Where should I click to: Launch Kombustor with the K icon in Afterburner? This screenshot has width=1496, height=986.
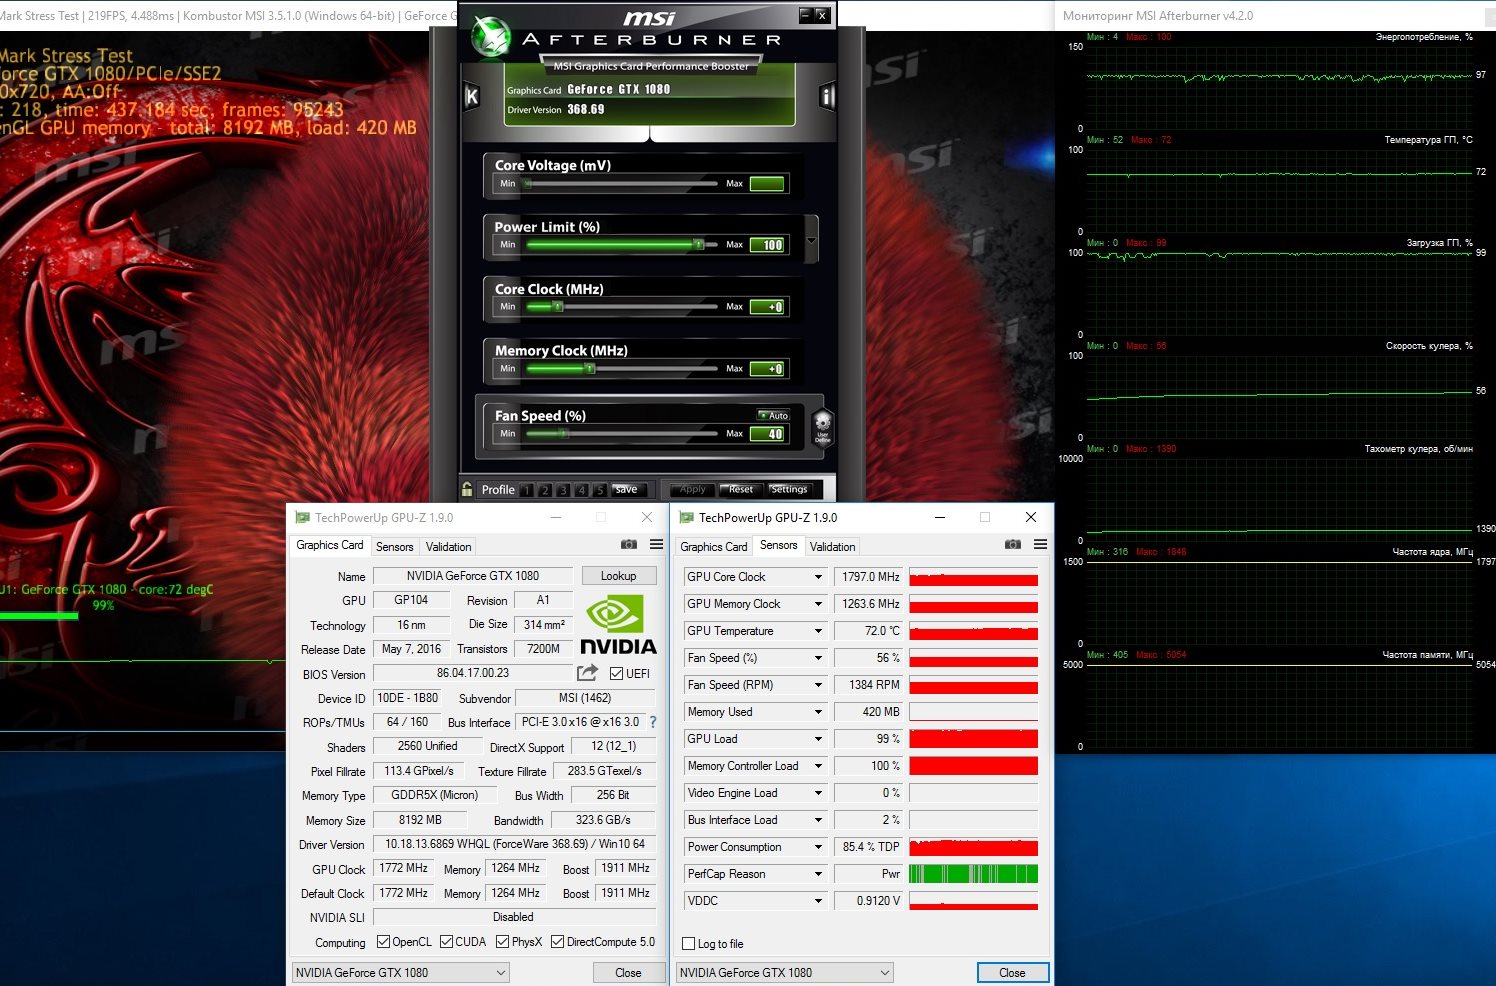[x=472, y=96]
